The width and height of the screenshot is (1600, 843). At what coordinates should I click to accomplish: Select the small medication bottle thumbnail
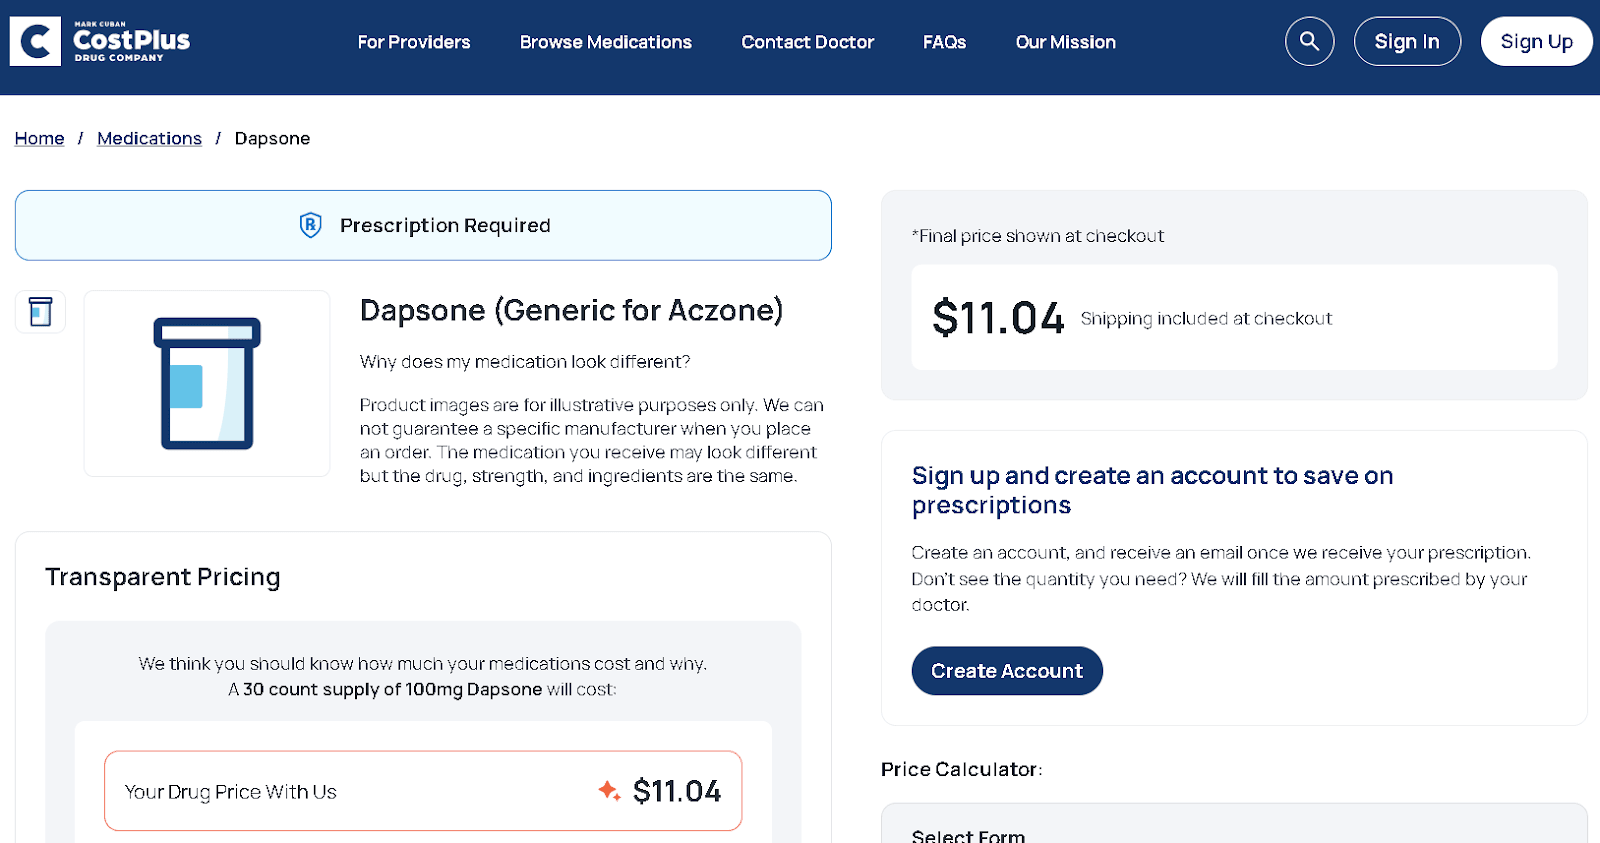[40, 312]
